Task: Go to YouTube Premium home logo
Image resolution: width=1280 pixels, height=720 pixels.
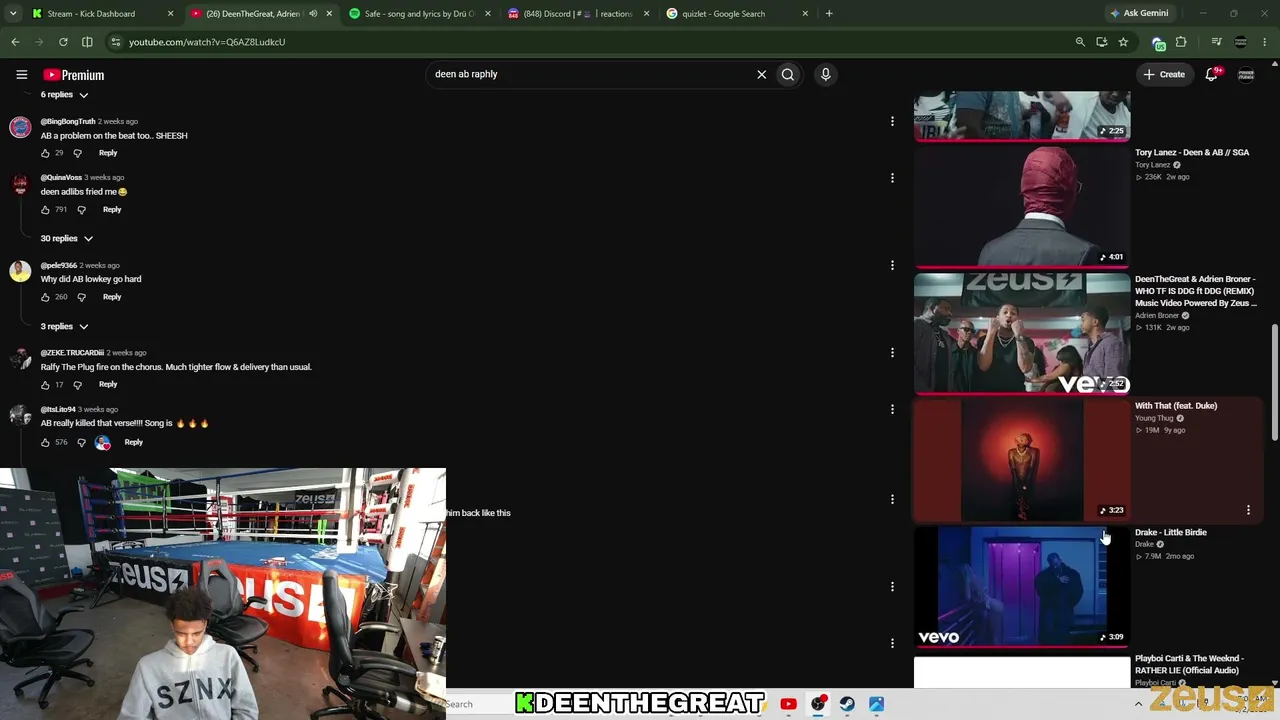Action: pos(73,75)
